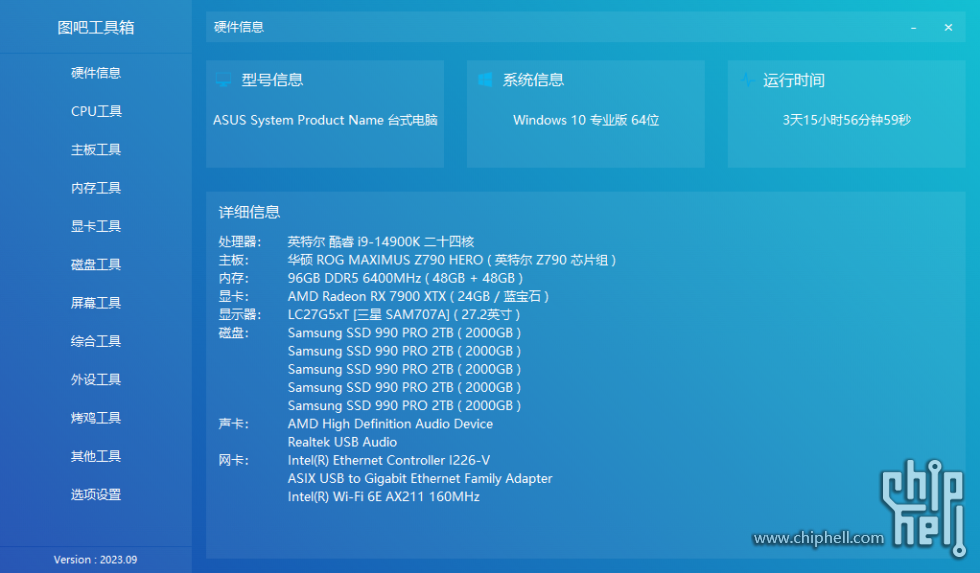Click the GPU line AMD Radeon RX 7900 XTX
This screenshot has width=980, height=573.
tap(418, 296)
